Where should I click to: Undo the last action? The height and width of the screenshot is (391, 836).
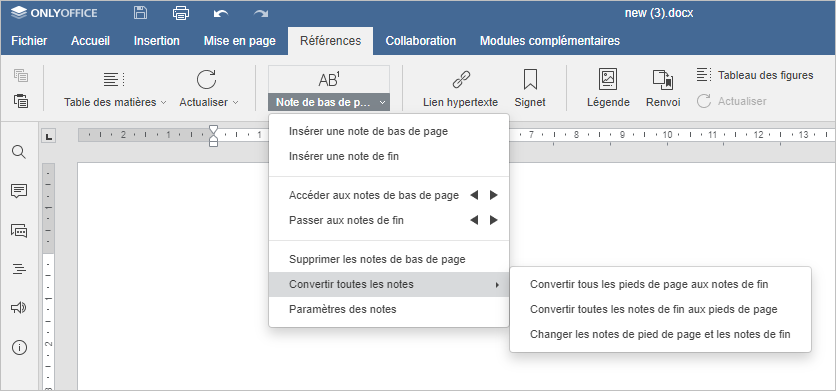pyautogui.click(x=221, y=14)
